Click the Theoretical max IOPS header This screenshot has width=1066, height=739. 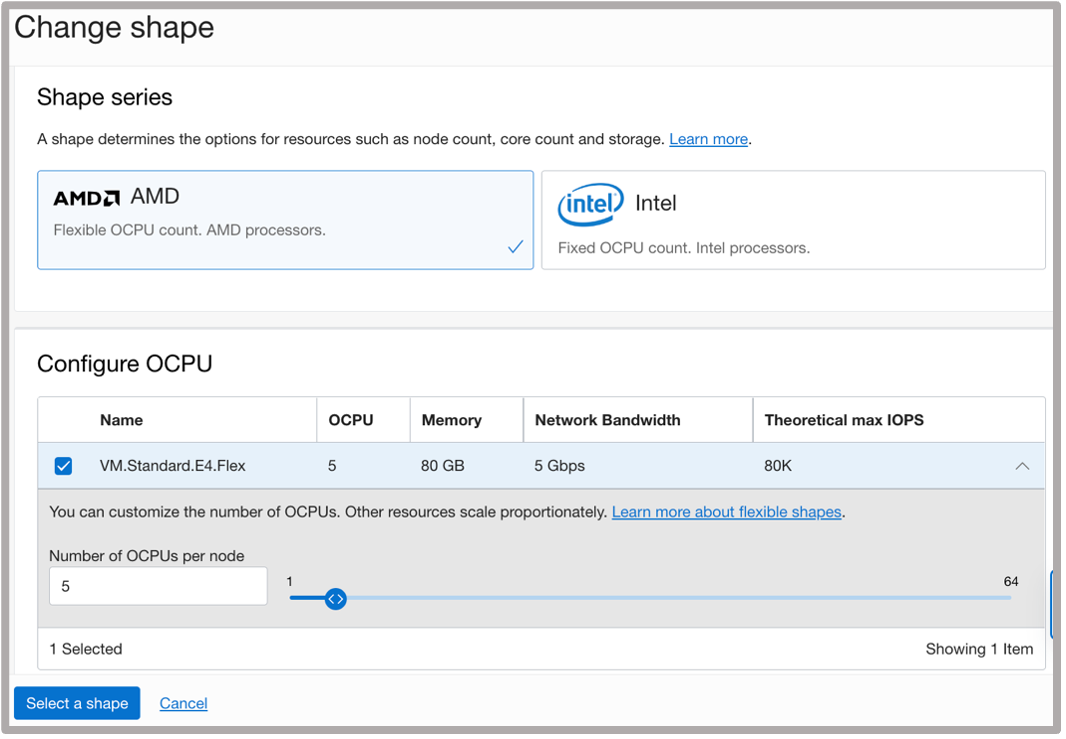[x=844, y=420]
